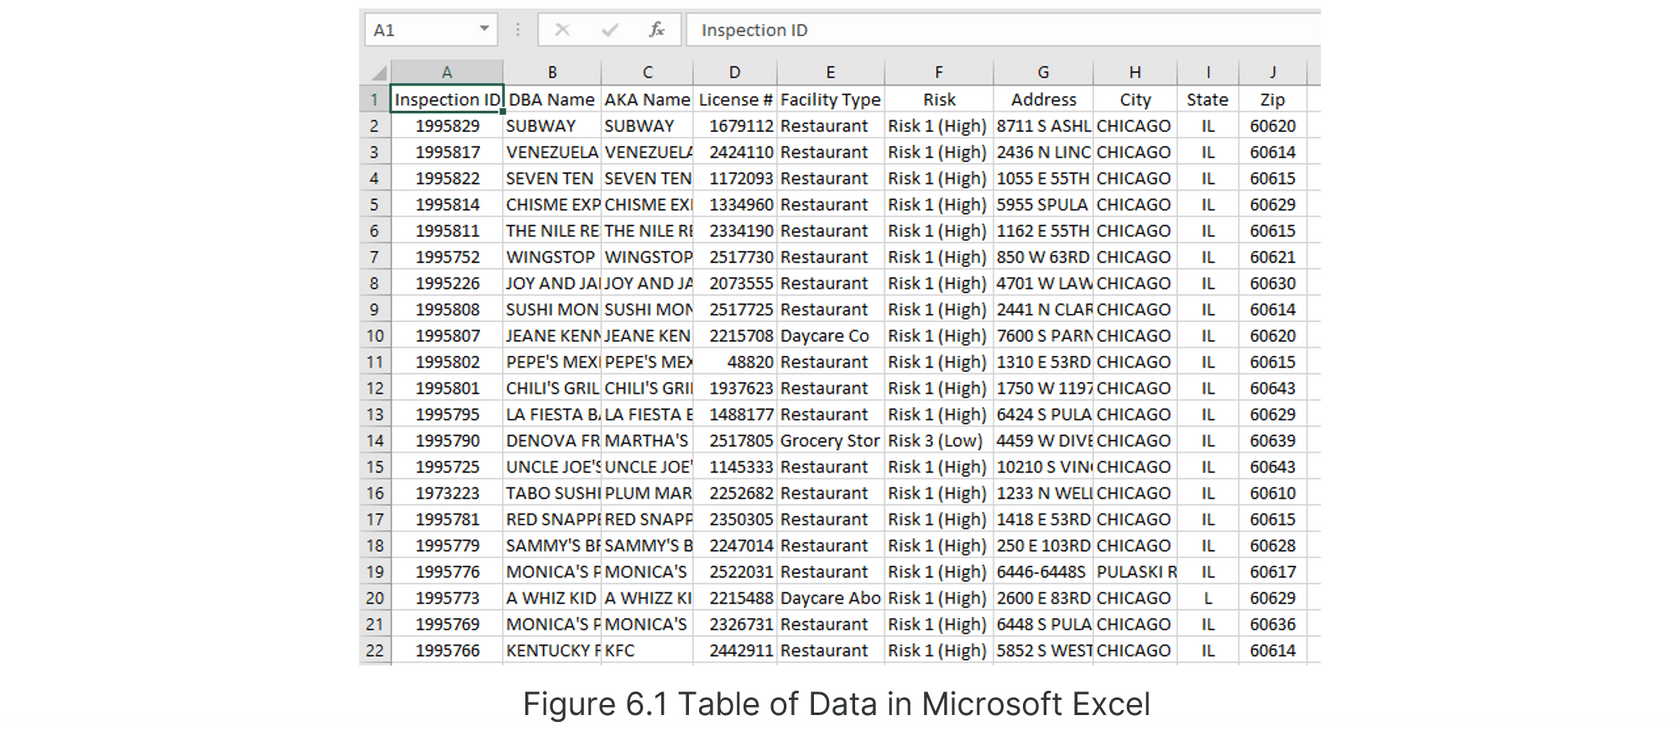Select column B header
This screenshot has height=742, width=1680.
[552, 72]
